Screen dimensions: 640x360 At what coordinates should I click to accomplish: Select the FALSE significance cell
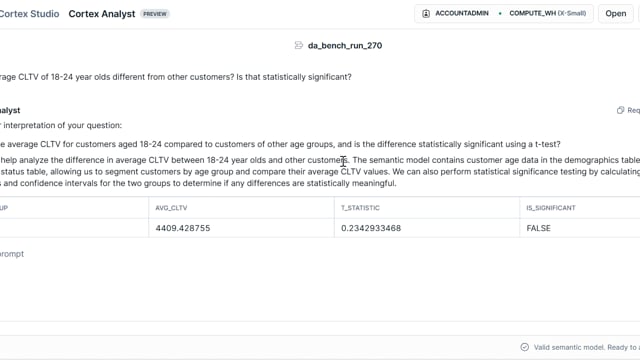click(538, 228)
